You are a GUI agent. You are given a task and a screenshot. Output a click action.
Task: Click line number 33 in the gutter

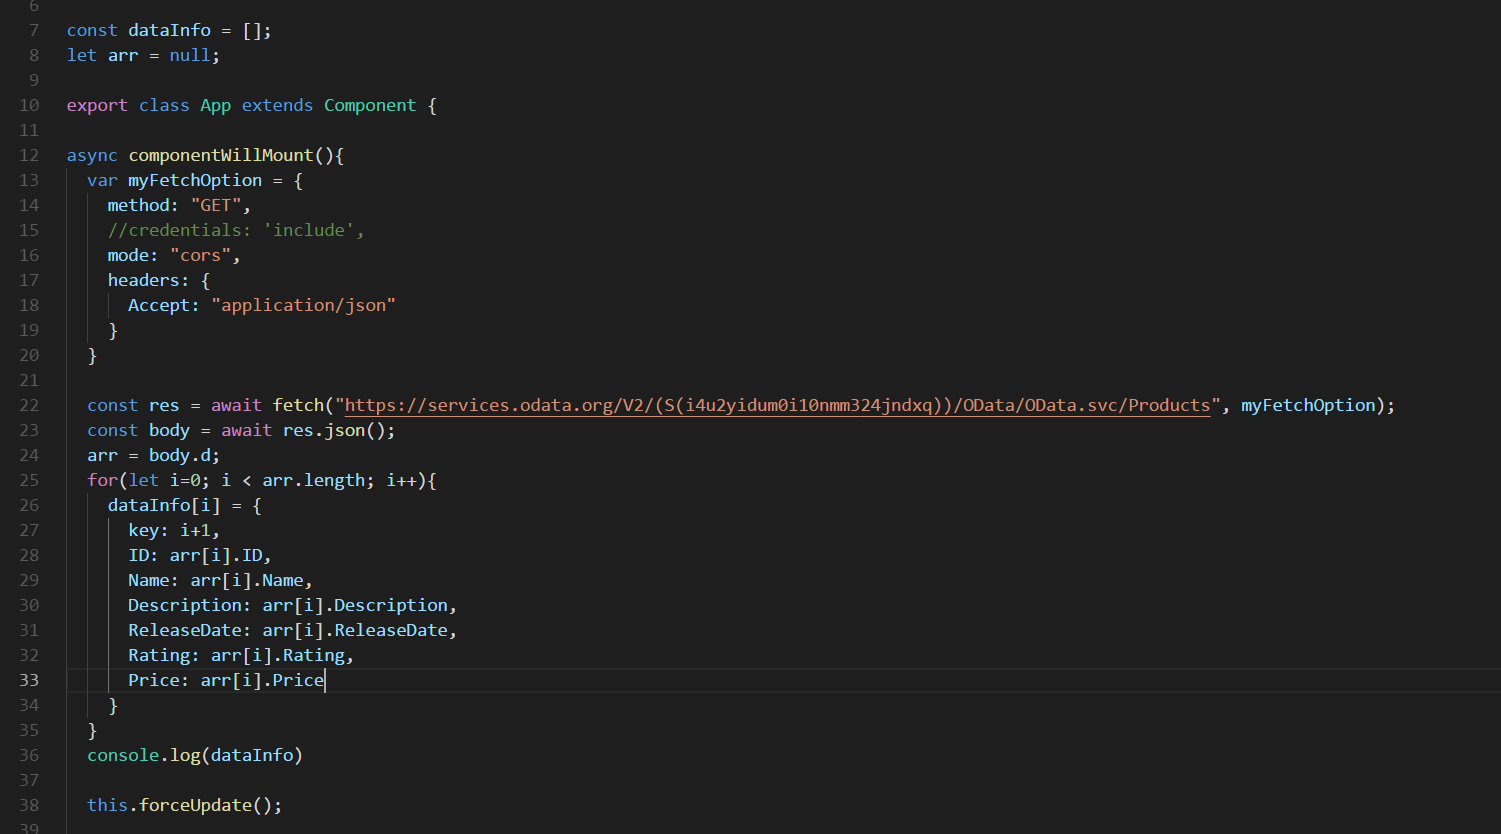click(29, 680)
